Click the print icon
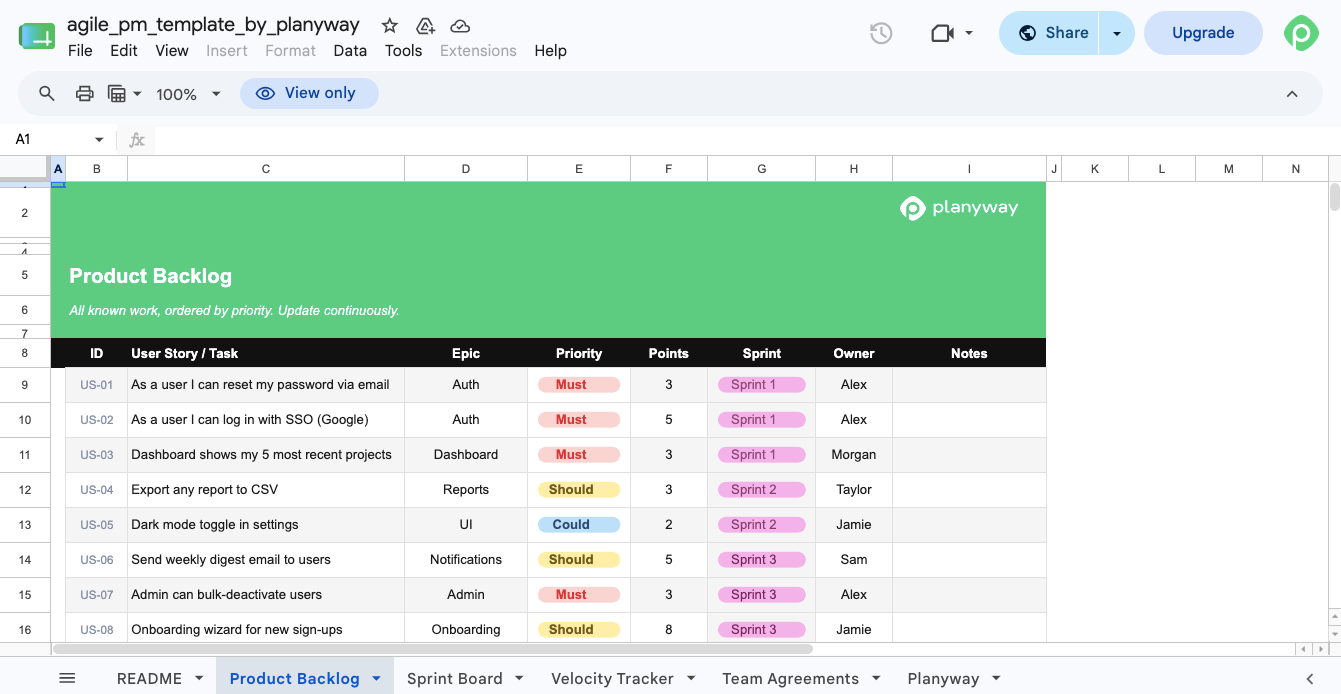This screenshot has width=1341, height=694. coord(85,93)
